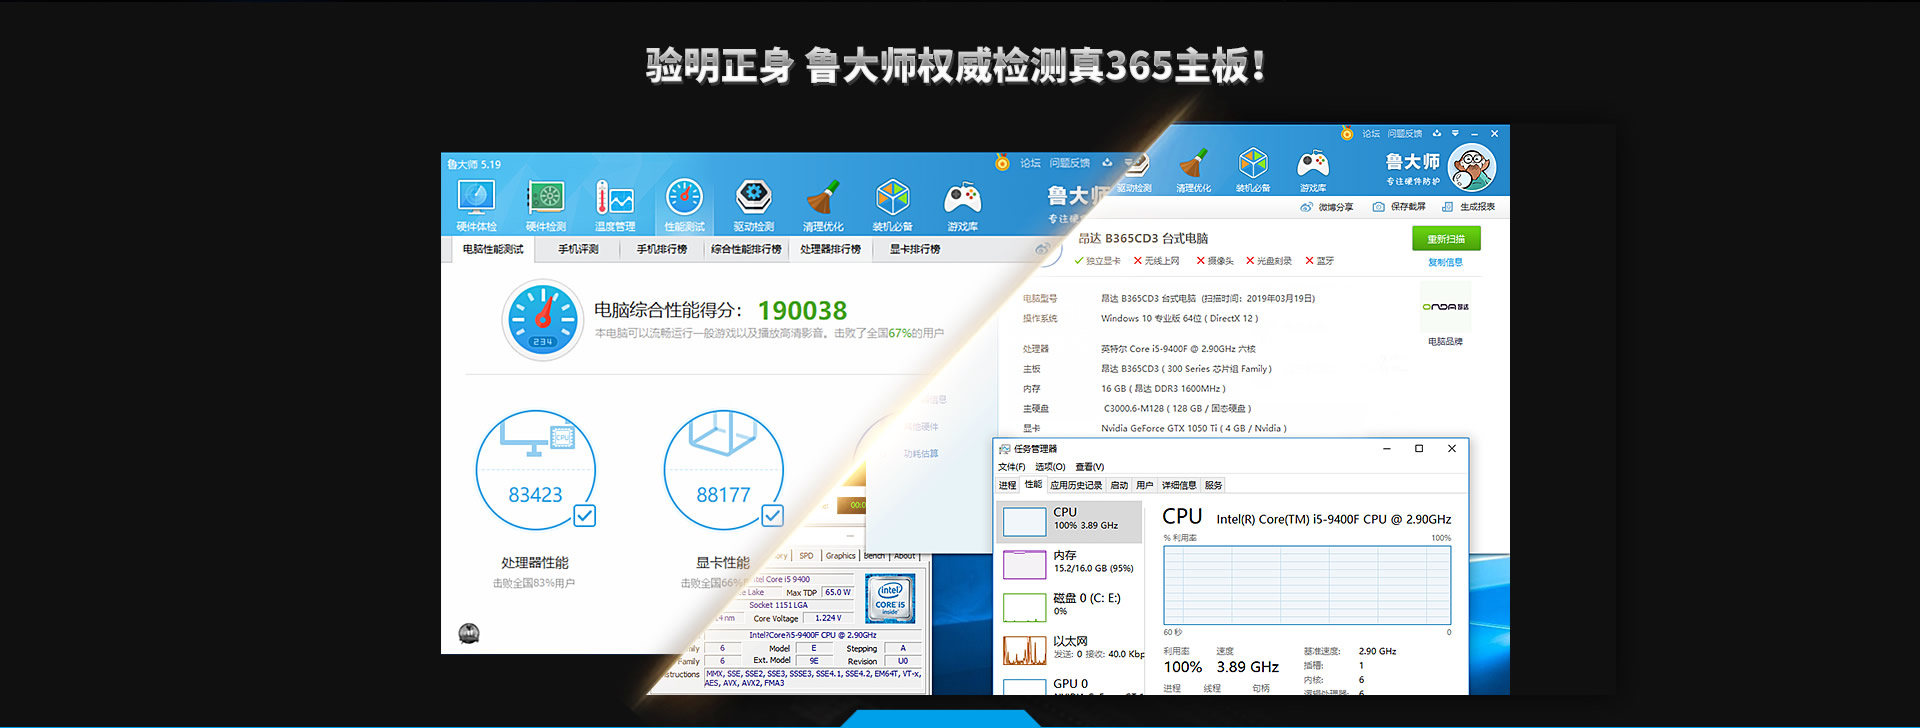Click 复制信息 copy info link

1445,263
